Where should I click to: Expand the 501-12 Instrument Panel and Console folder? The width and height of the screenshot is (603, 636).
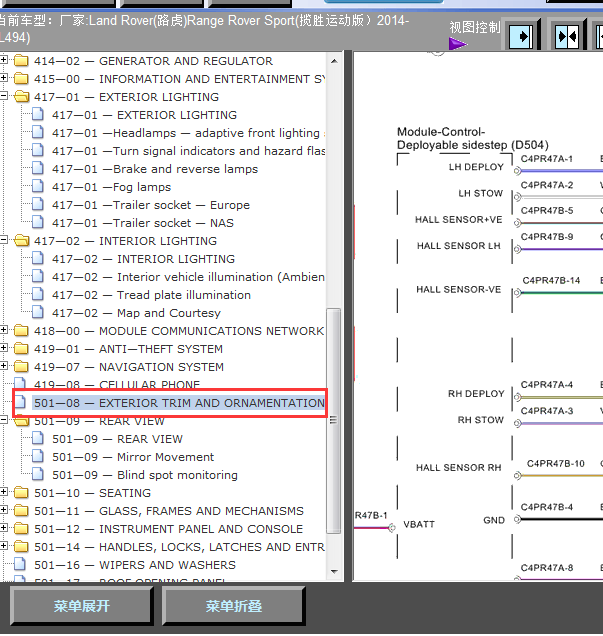coord(4,528)
